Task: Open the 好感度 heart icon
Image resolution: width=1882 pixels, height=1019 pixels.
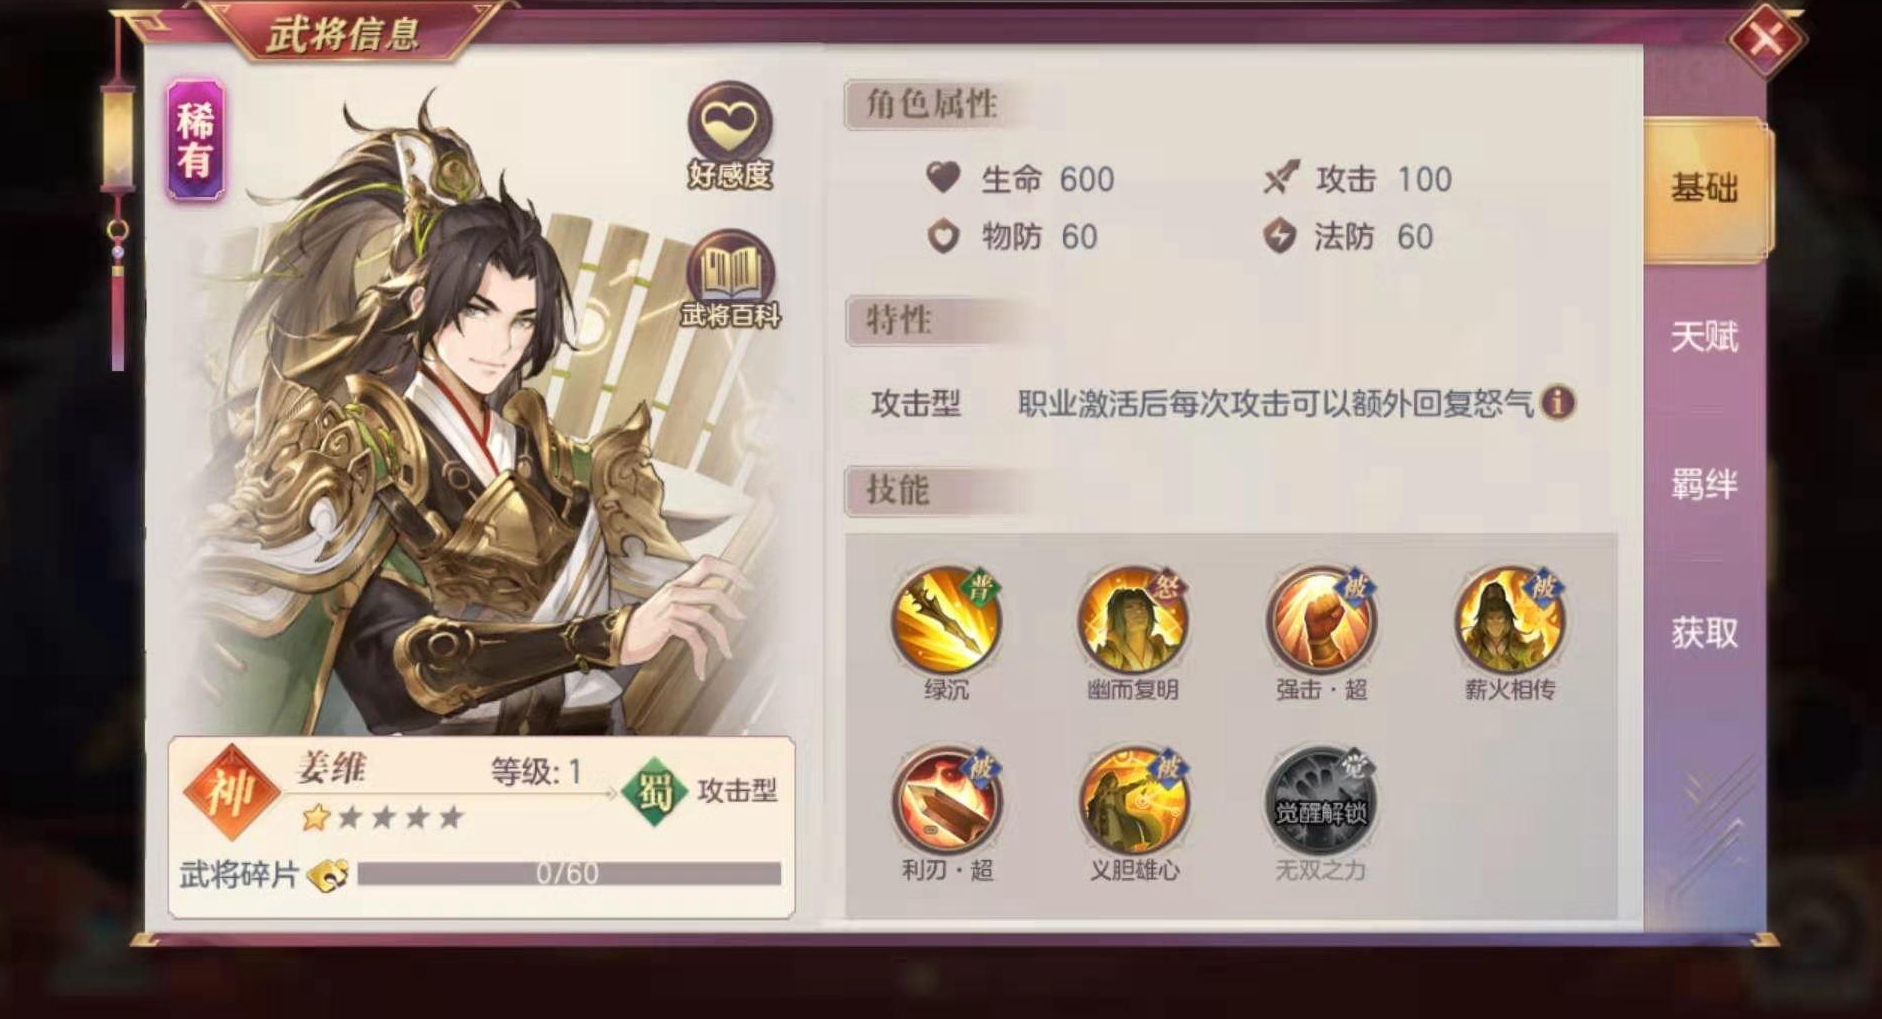Action: [729, 133]
